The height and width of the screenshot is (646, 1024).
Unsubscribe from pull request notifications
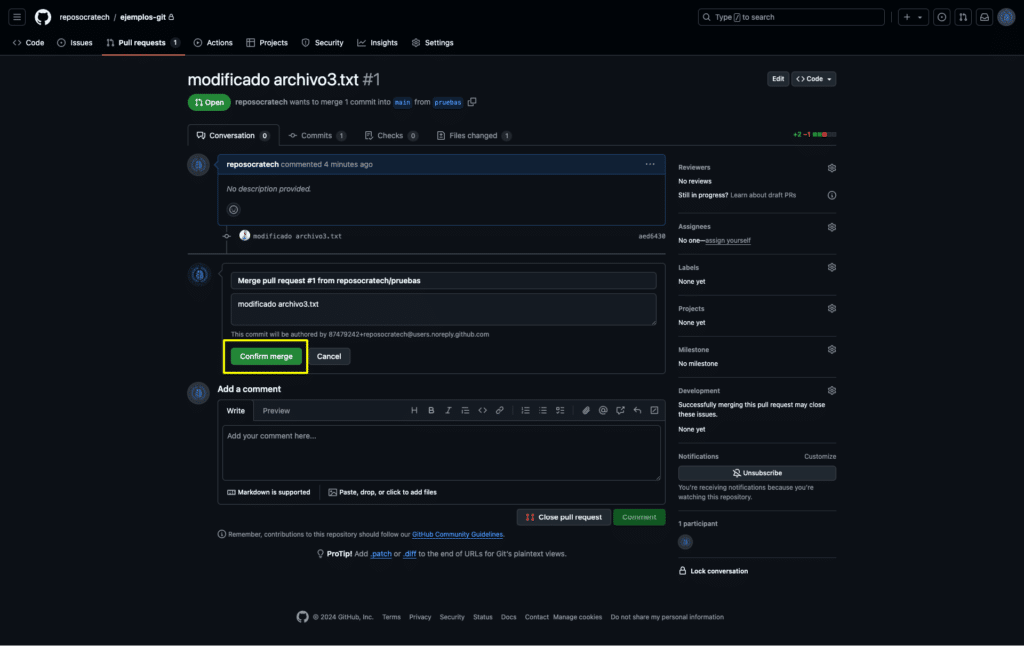coord(757,473)
